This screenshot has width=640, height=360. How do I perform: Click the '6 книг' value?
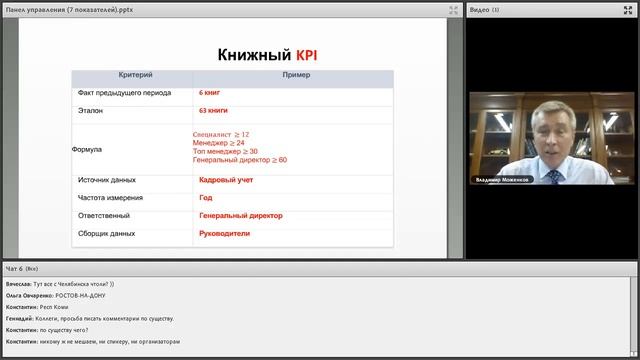[x=209, y=93]
